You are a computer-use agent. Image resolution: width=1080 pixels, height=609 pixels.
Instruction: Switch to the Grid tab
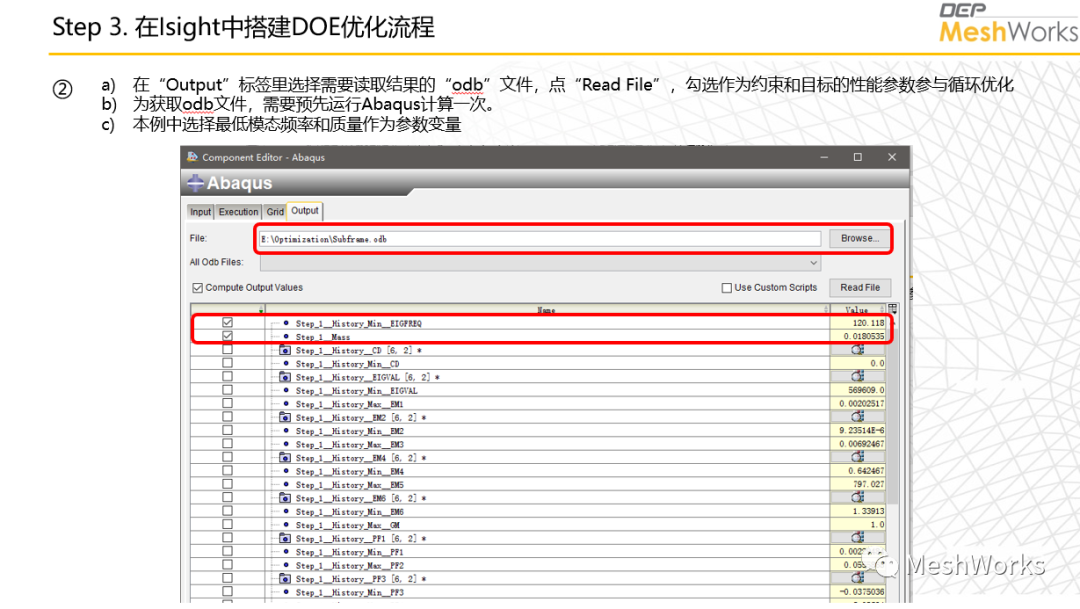pyautogui.click(x=275, y=211)
